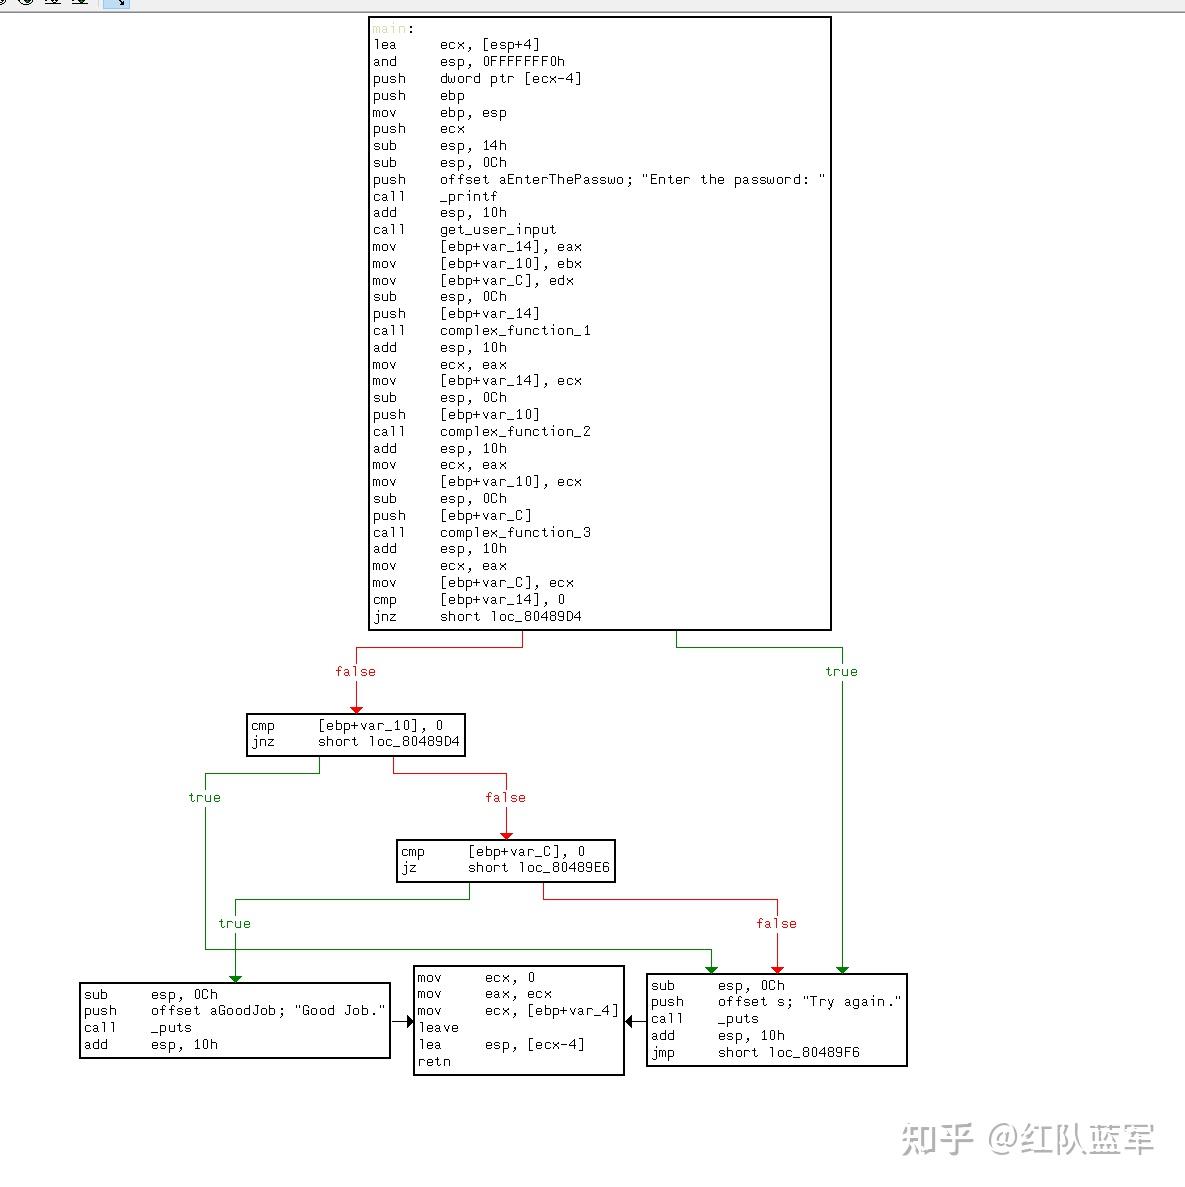Image resolution: width=1185 pixels, height=1187 pixels.
Task: Click the 'push [ebp+var_14]' instruction
Action: click(x=456, y=313)
